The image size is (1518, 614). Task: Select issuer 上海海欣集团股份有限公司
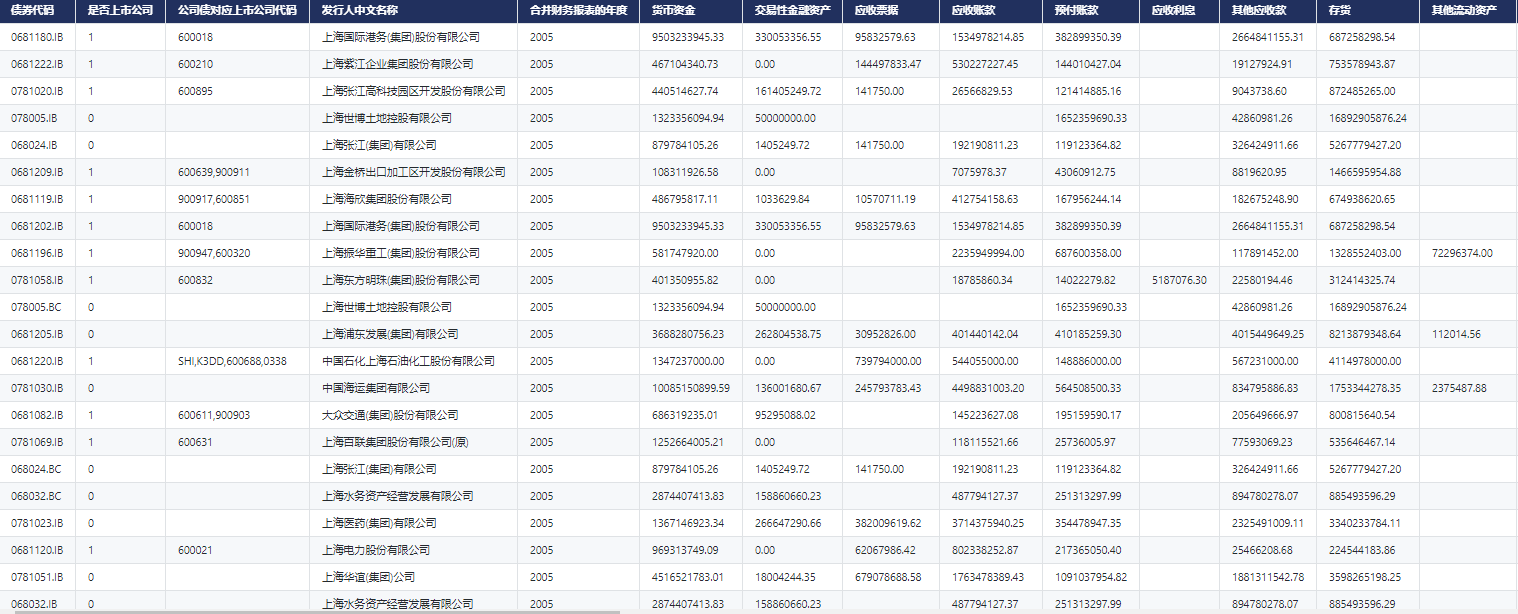coord(387,199)
